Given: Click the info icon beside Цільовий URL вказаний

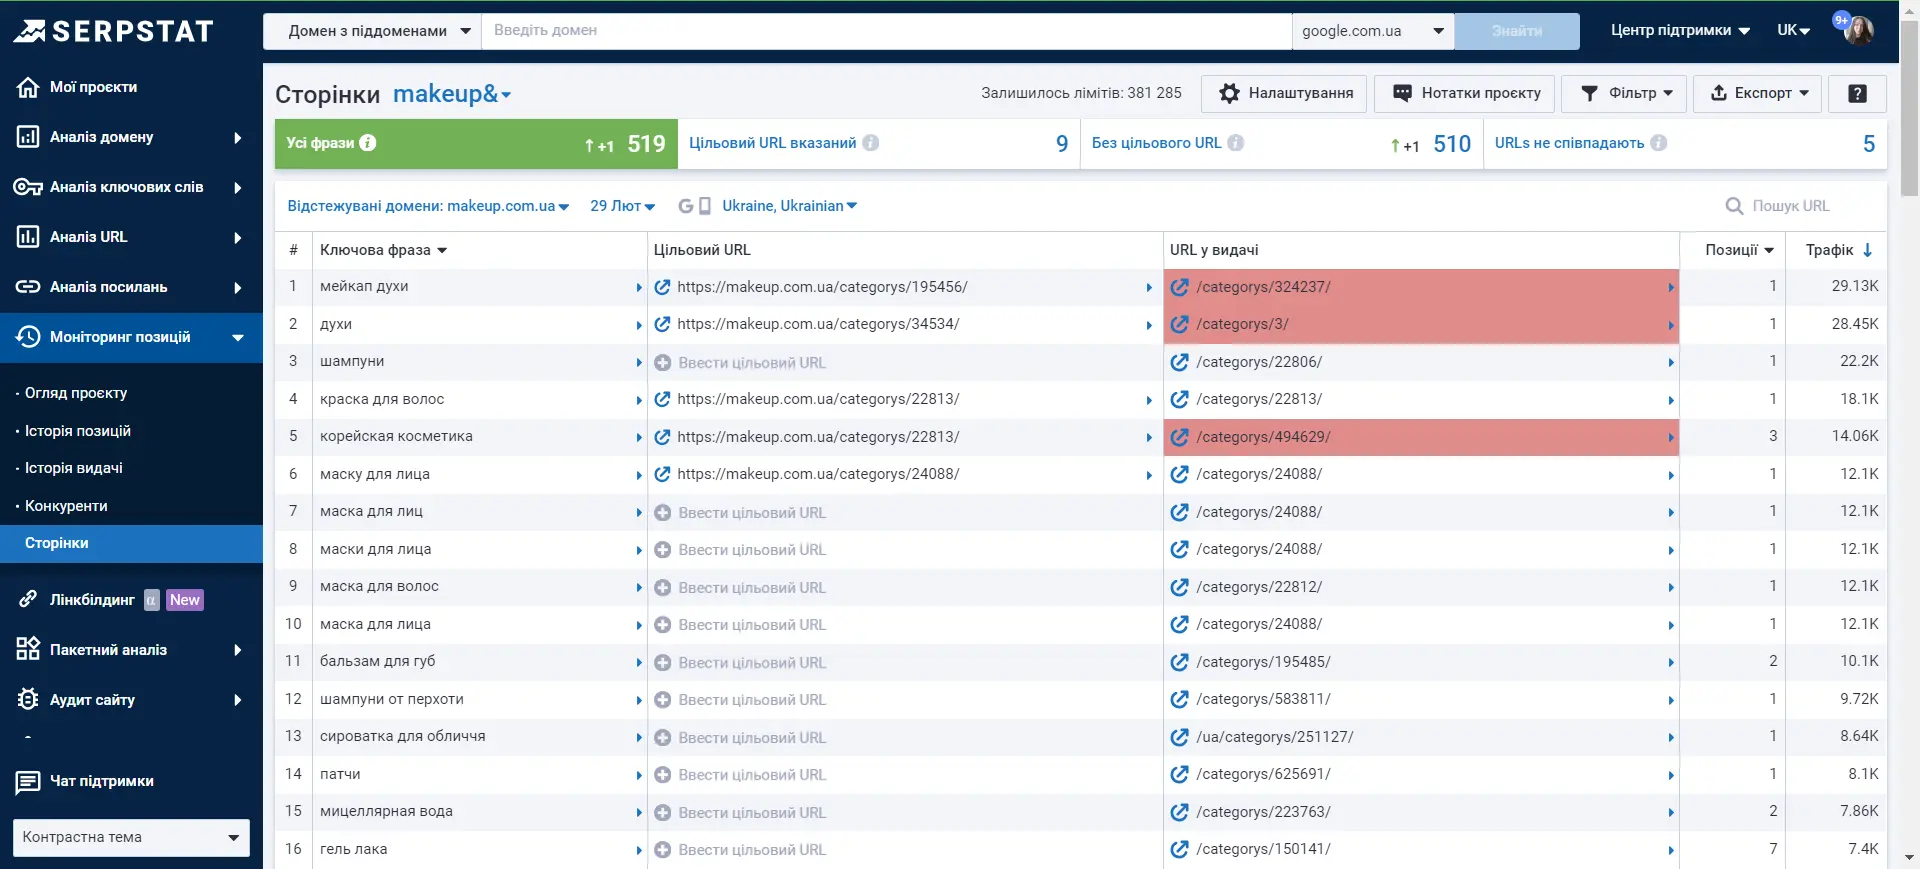Looking at the screenshot, I should point(871,143).
